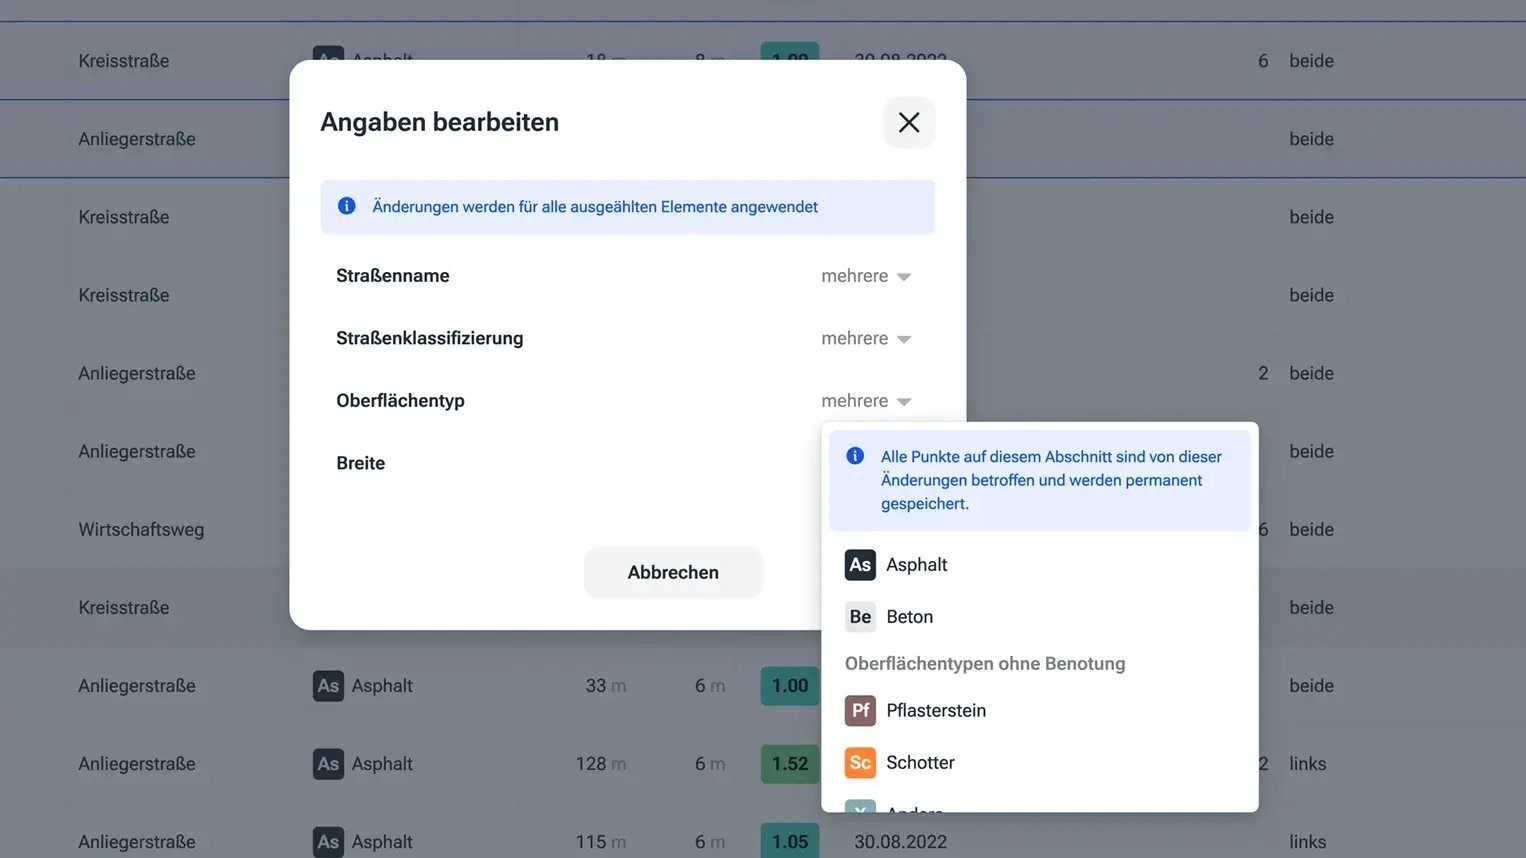1526x858 pixels.
Task: Click the date 30.08.2022 in bottom row
Action: pyautogui.click(x=900, y=842)
